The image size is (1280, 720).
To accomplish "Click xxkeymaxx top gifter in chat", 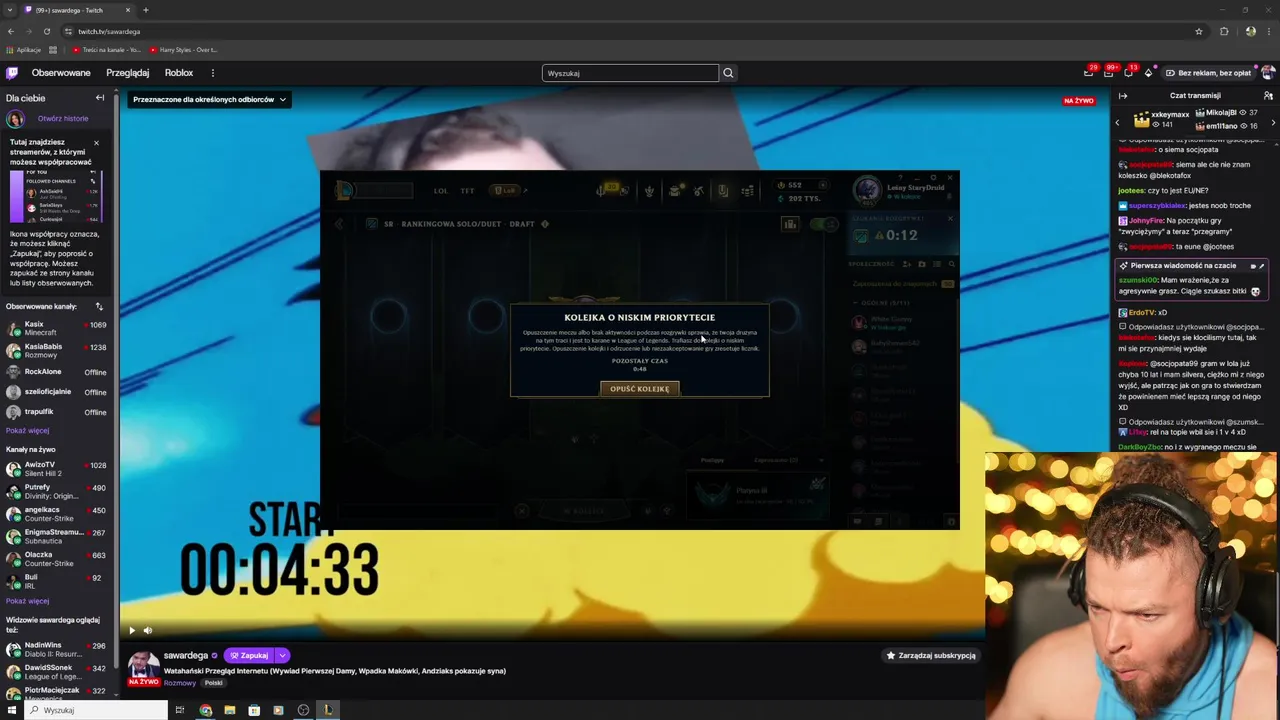I will pos(1163,119).
